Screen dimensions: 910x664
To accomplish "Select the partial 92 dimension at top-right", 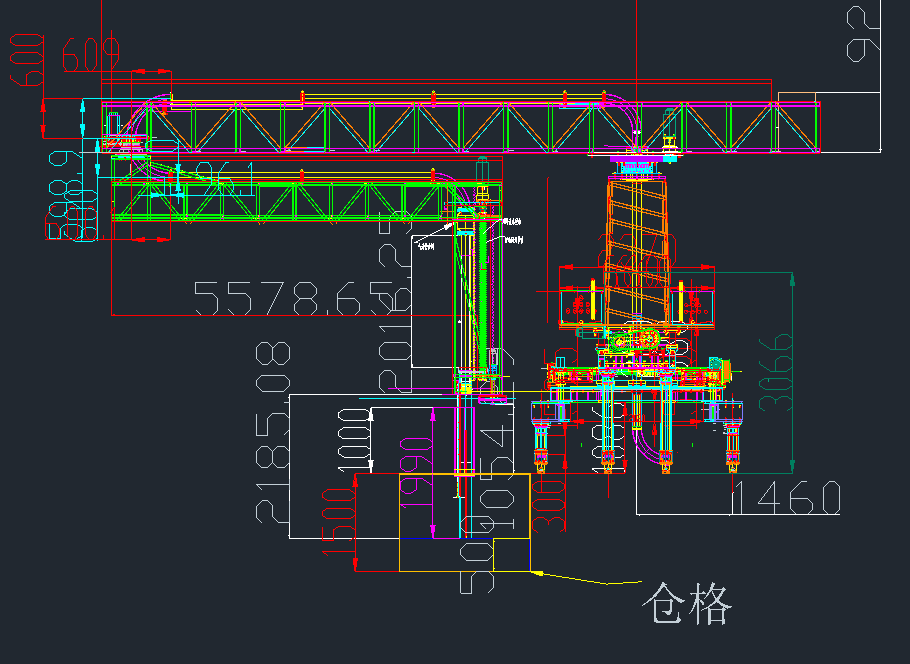I will tap(864, 33).
